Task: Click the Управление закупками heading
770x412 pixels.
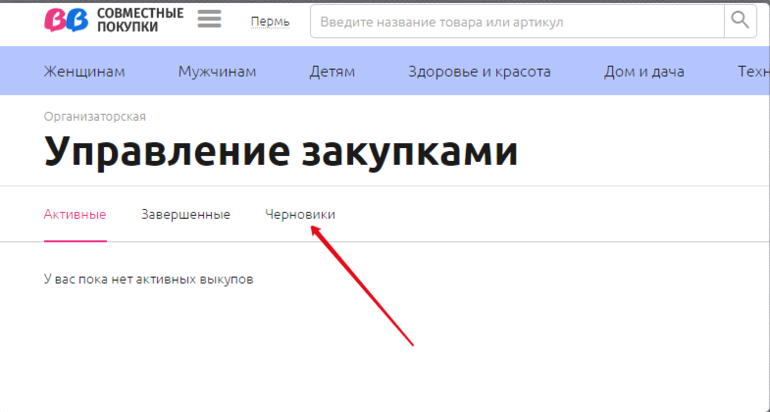Action: 281,152
